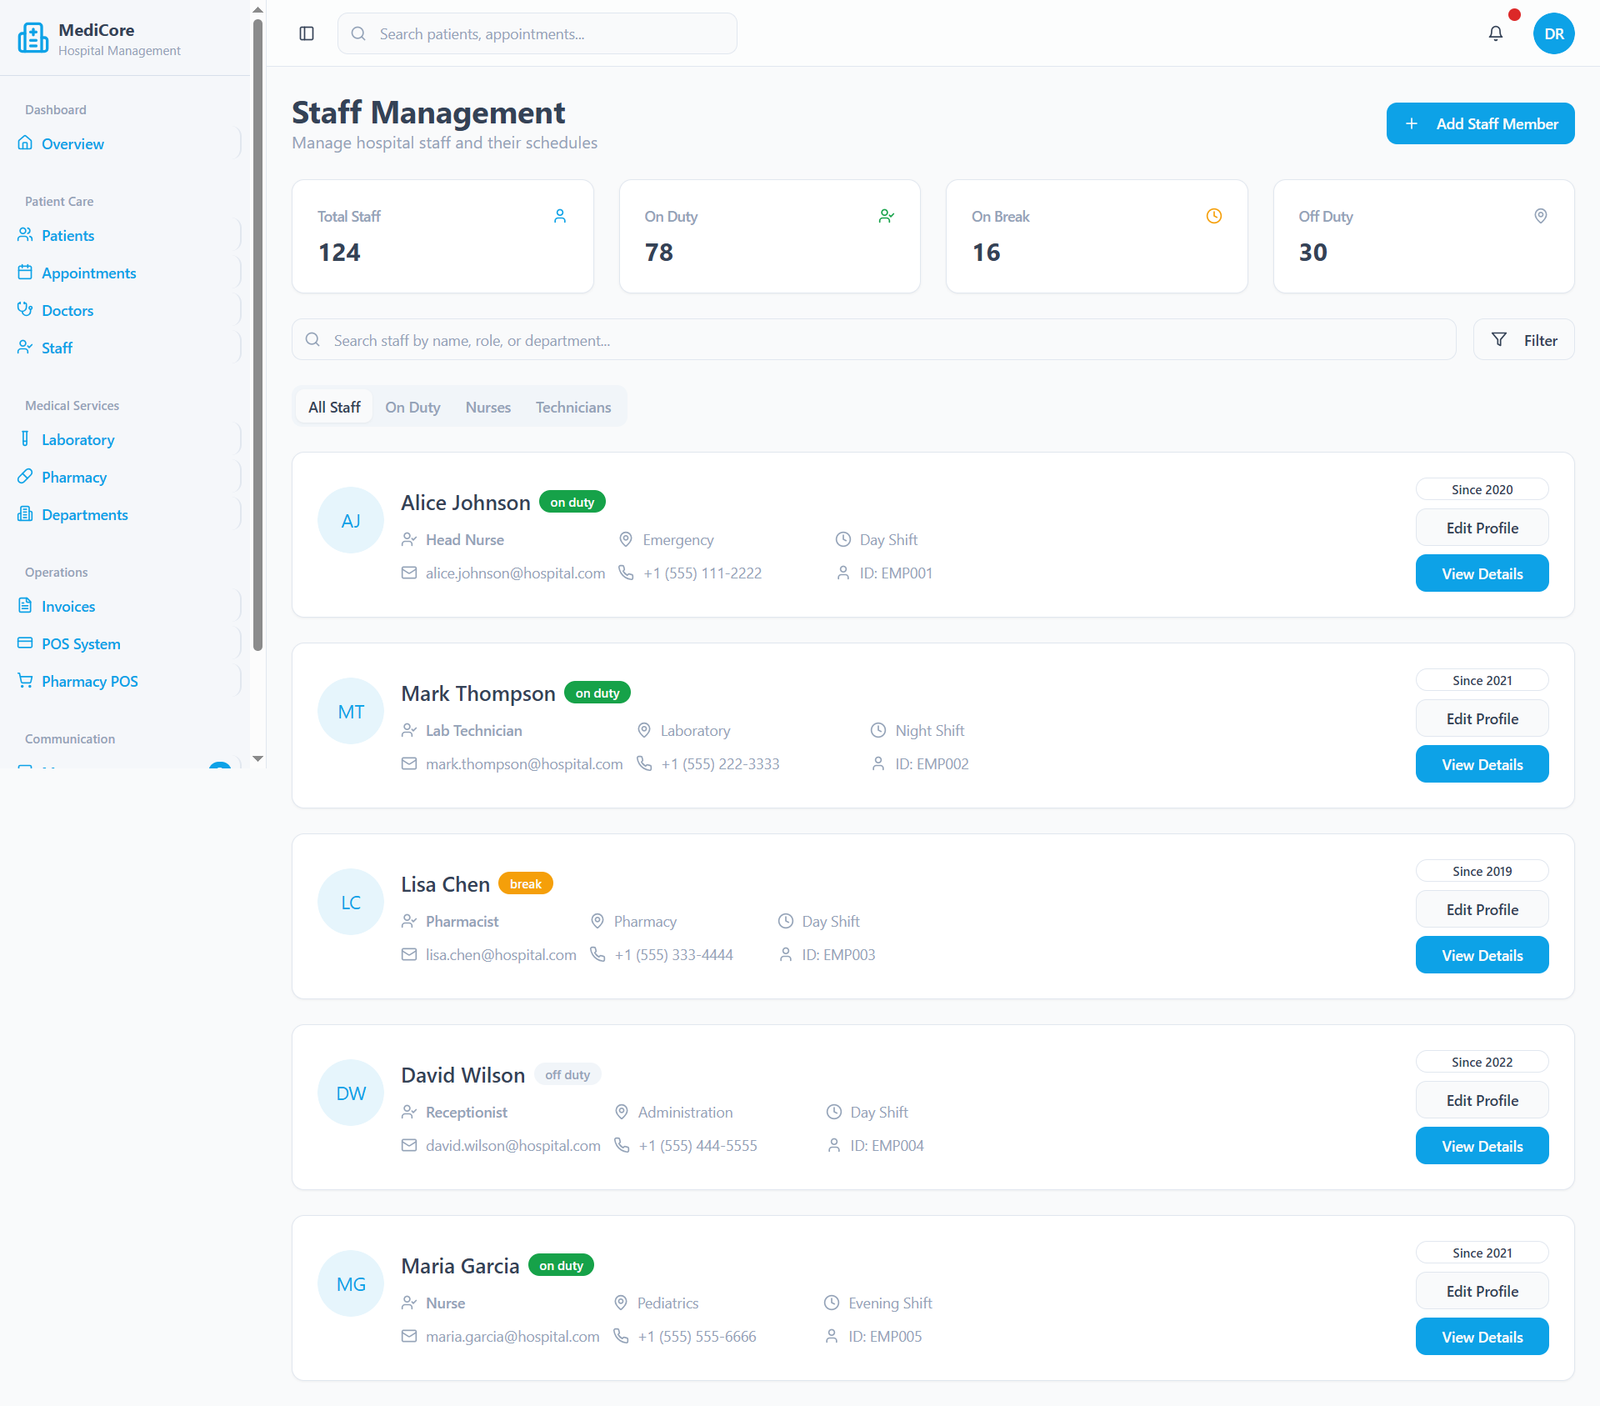Image resolution: width=1600 pixels, height=1406 pixels.
Task: Open the DR user avatar menu
Action: (1553, 34)
